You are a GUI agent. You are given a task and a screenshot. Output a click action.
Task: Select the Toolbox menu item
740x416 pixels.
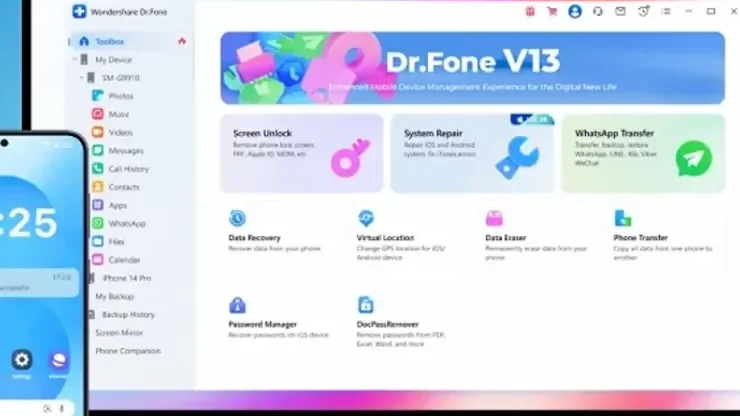tap(109, 42)
